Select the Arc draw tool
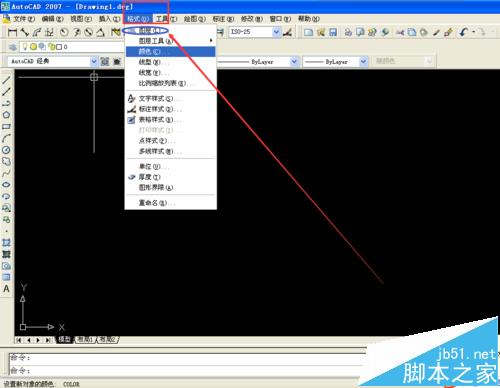 click(x=6, y=138)
